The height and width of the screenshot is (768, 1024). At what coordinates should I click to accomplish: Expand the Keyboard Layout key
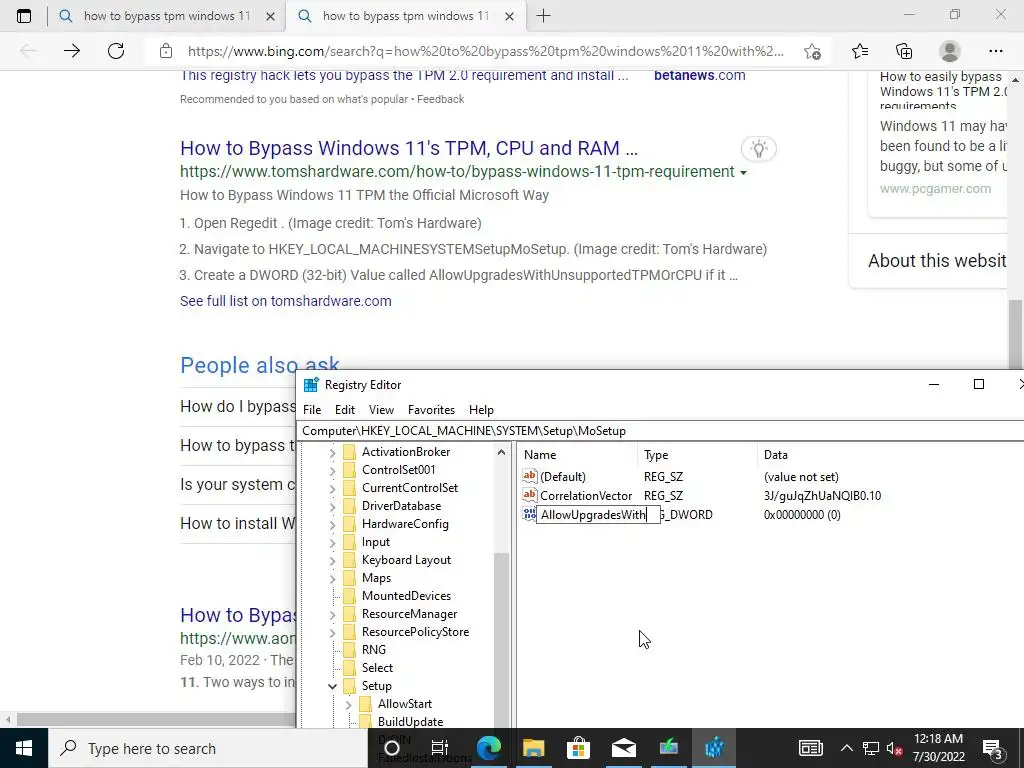pyautogui.click(x=332, y=560)
